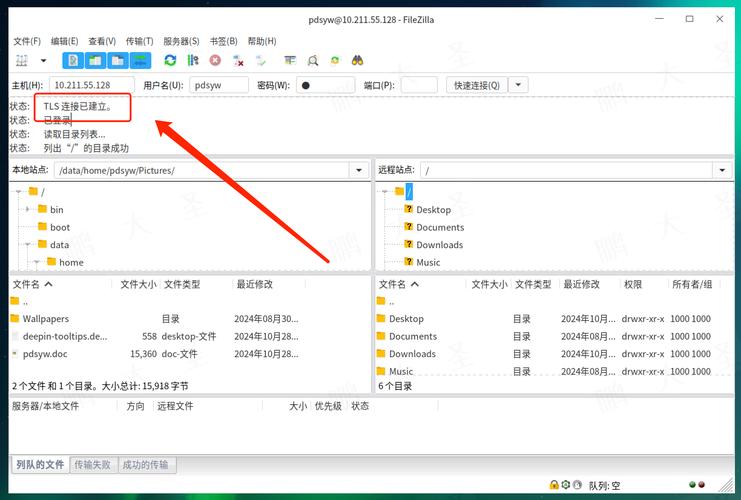Open the directory listing filters

coord(290,60)
